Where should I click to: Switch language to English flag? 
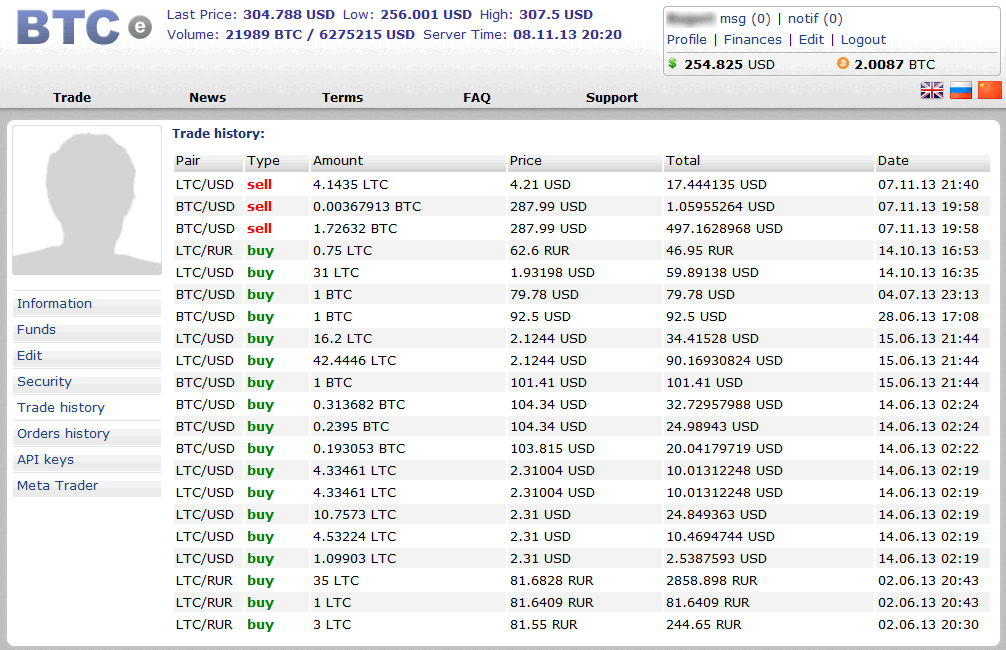[932, 91]
